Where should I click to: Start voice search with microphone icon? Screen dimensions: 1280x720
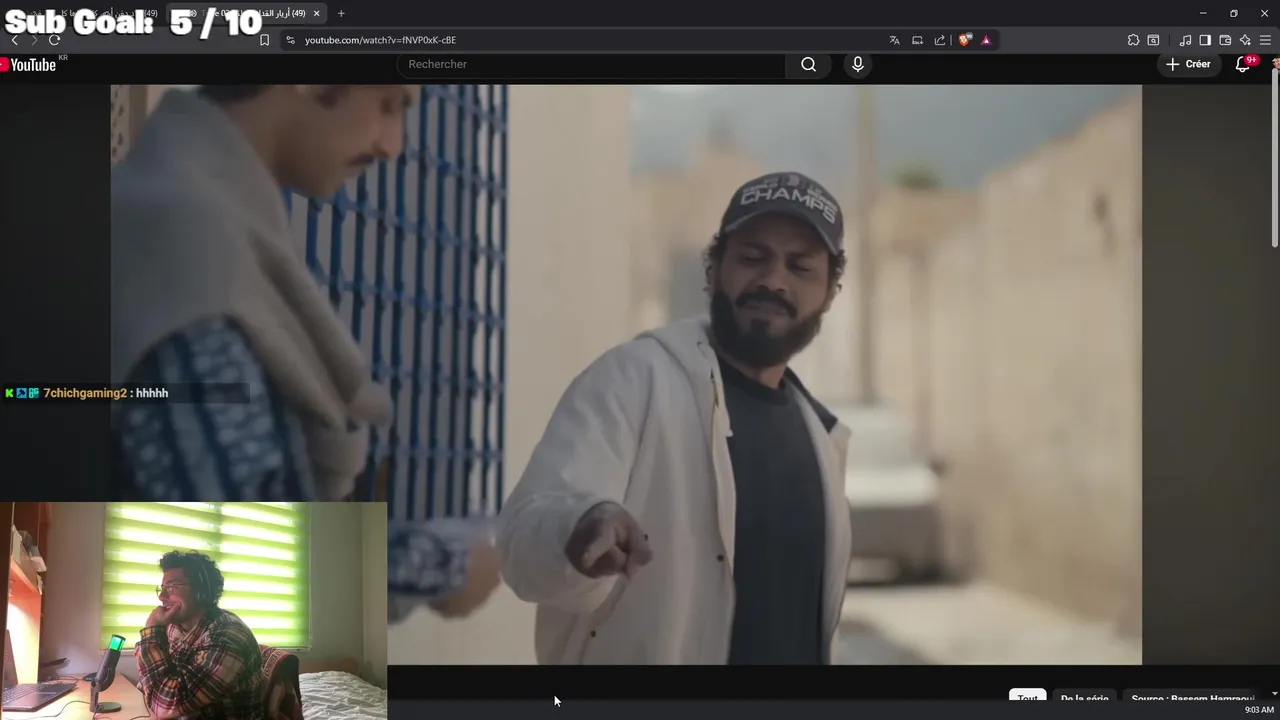[857, 64]
